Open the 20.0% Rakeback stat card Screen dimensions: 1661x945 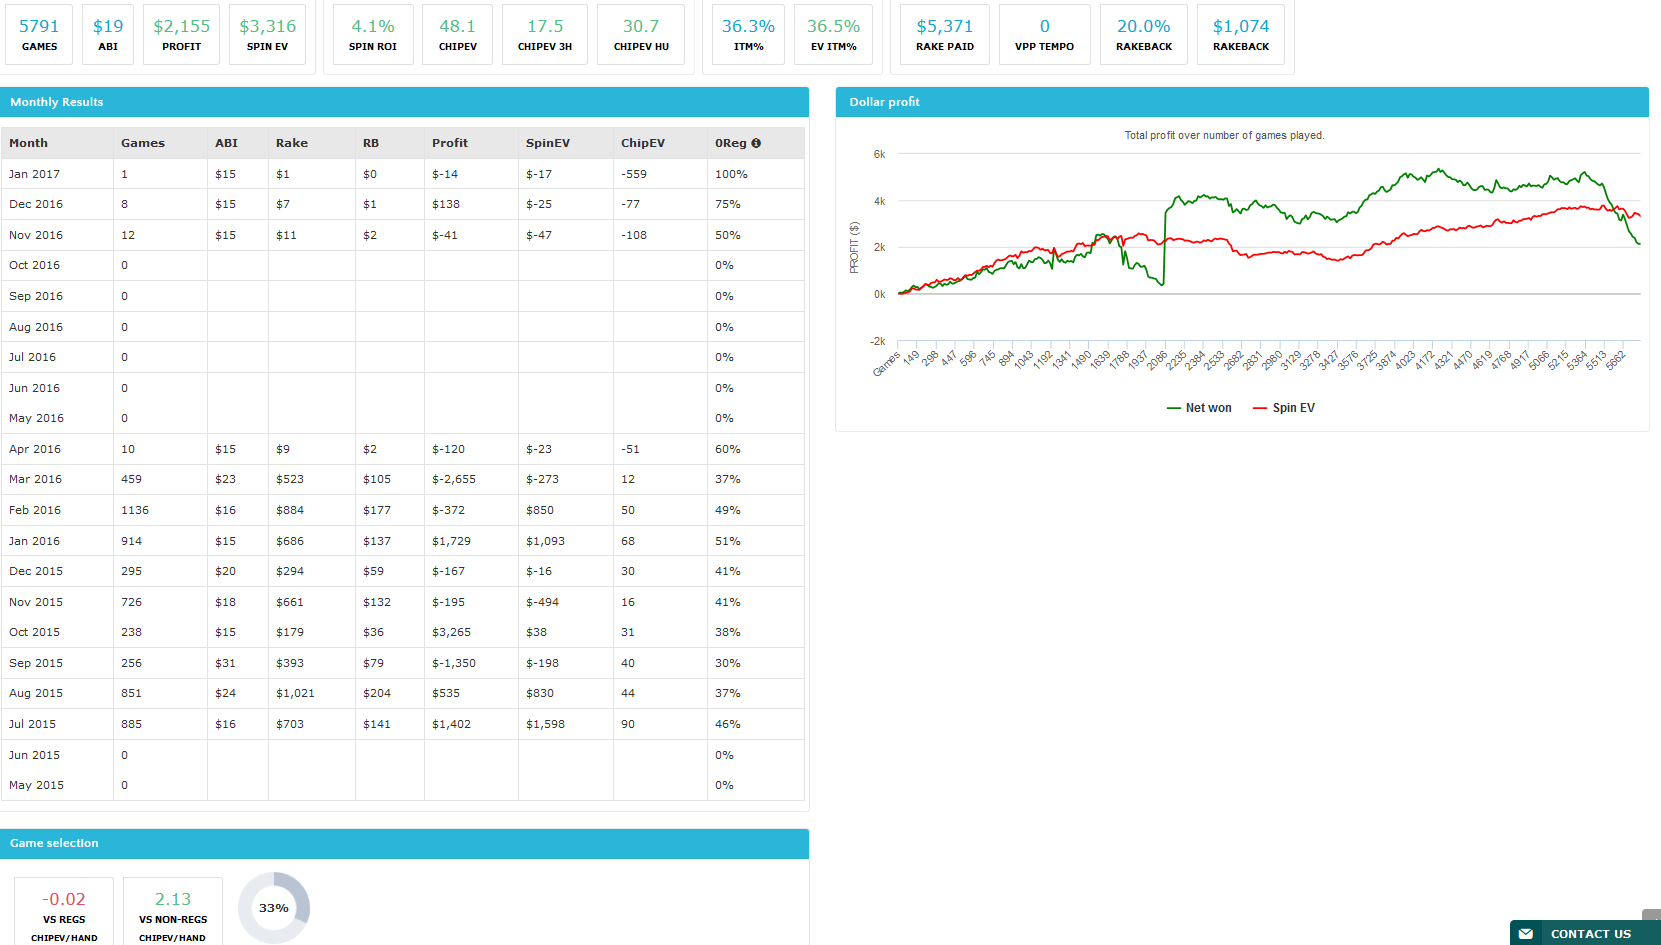pyautogui.click(x=1144, y=34)
